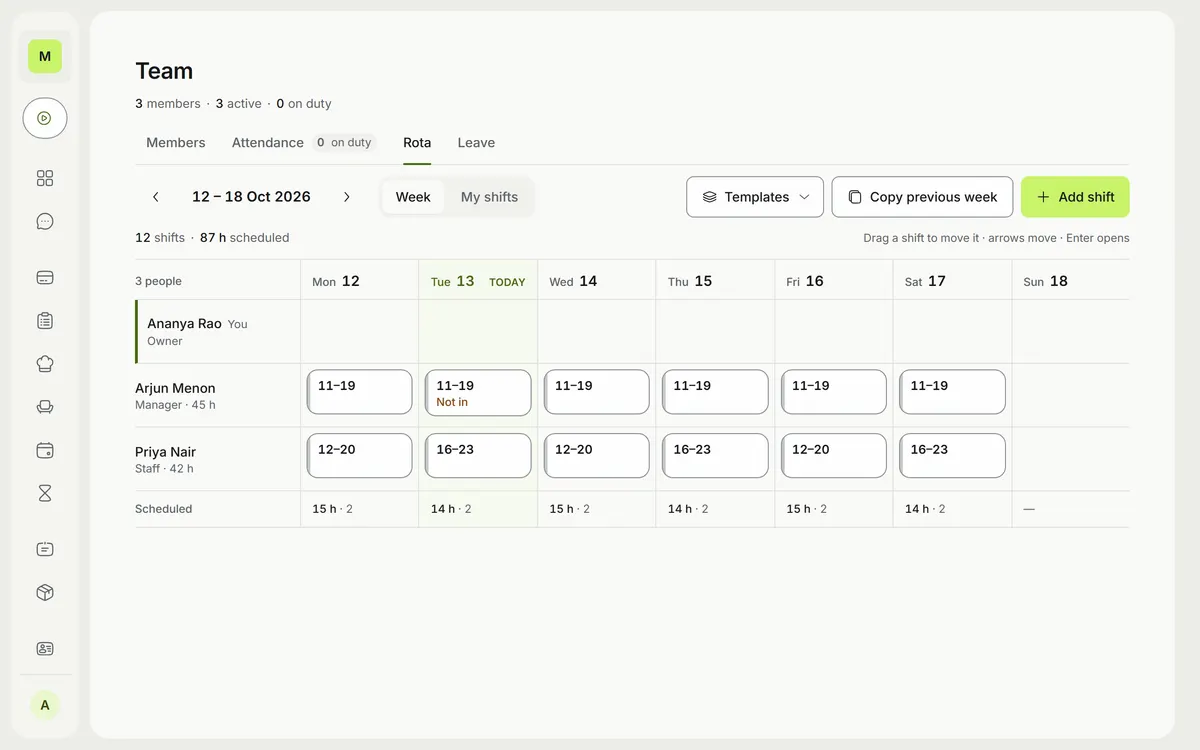The width and height of the screenshot is (1200, 750).
Task: Open the chat bubble icon in sidebar
Action: point(45,222)
